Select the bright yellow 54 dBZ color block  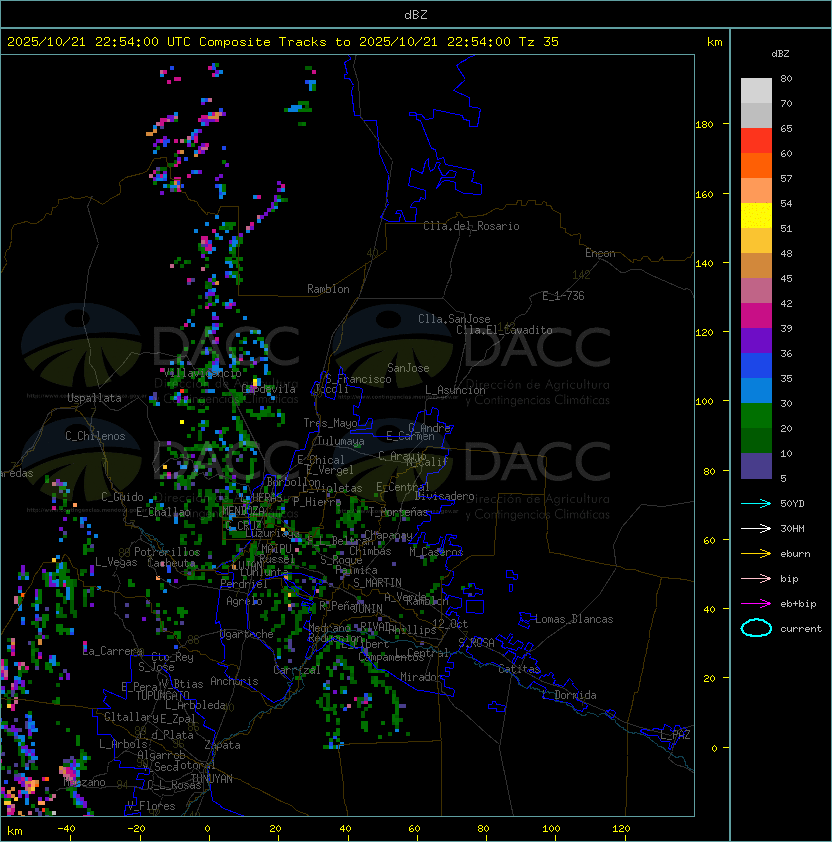756,215
